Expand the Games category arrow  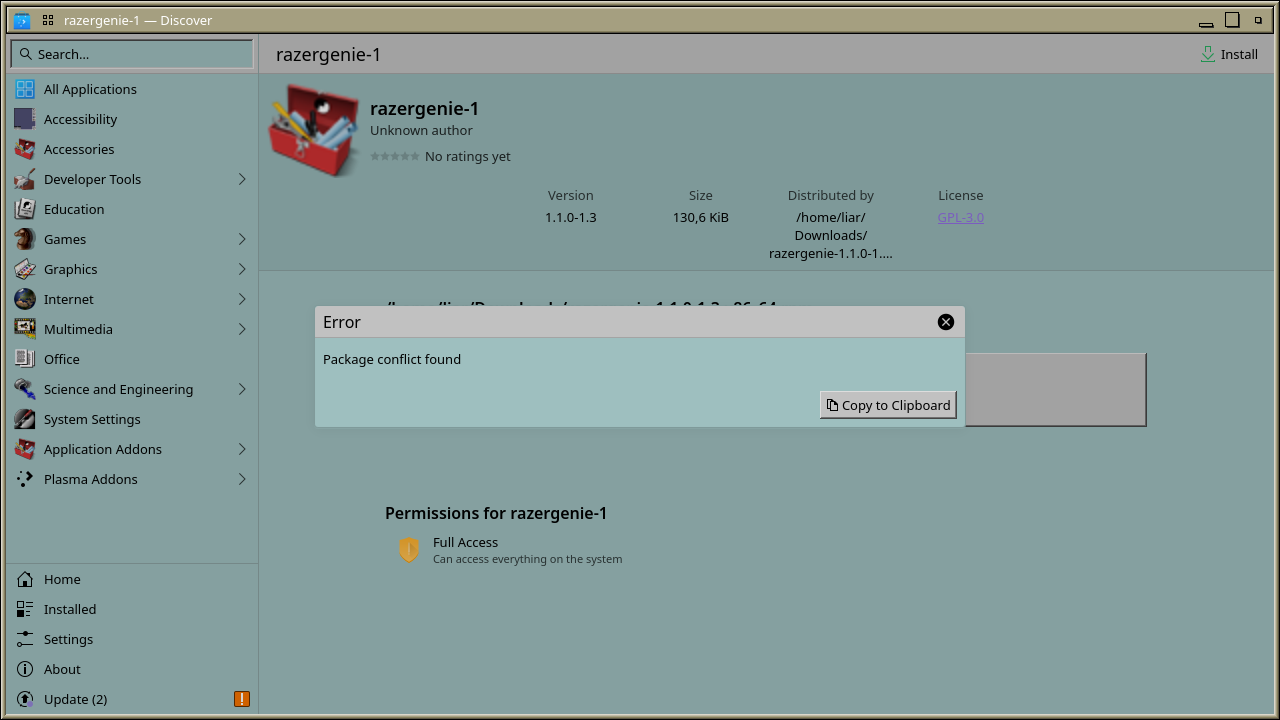pos(242,239)
